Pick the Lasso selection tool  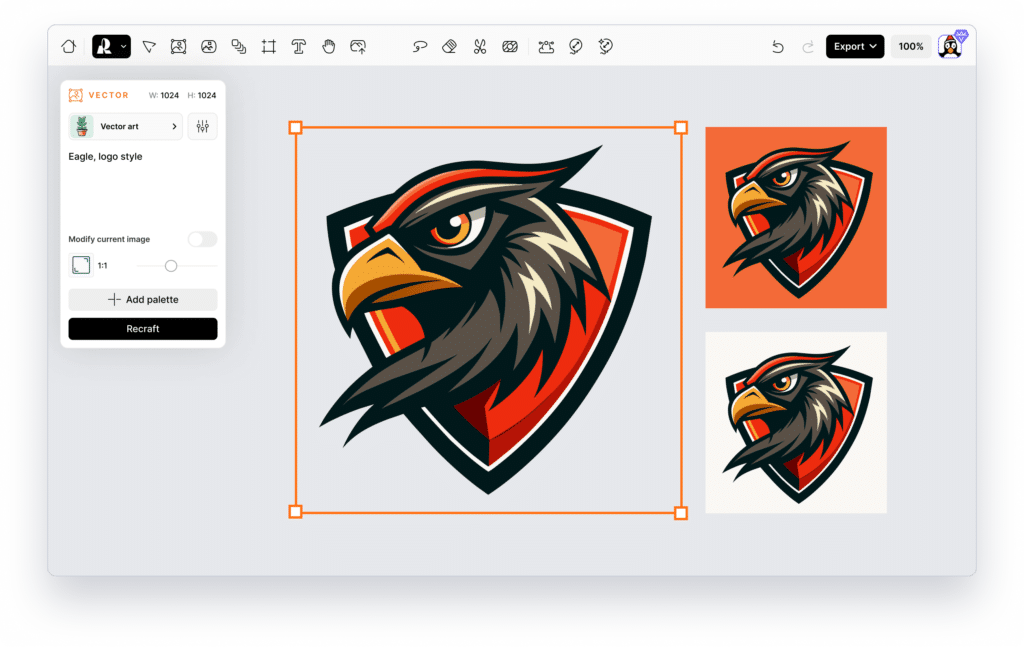point(419,46)
